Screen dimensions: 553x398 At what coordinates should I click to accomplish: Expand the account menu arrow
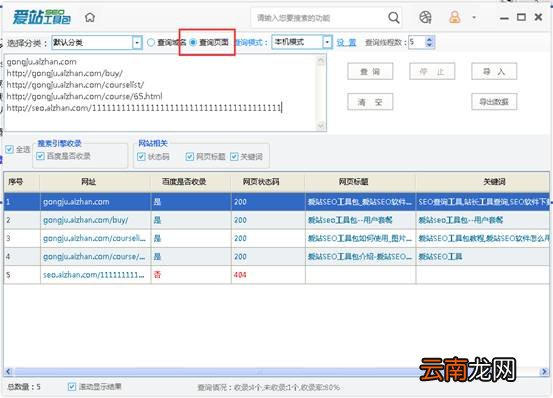474,17
